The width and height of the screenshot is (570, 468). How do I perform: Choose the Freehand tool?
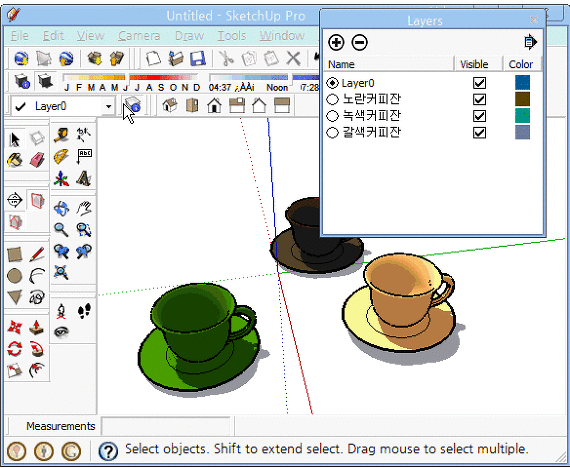[x=37, y=297]
